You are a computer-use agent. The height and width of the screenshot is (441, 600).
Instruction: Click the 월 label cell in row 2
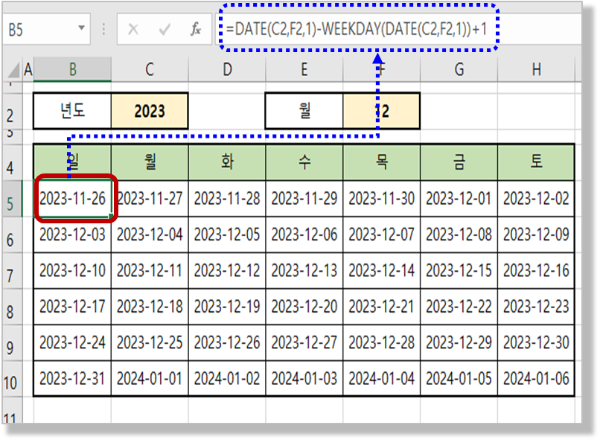tap(304, 111)
